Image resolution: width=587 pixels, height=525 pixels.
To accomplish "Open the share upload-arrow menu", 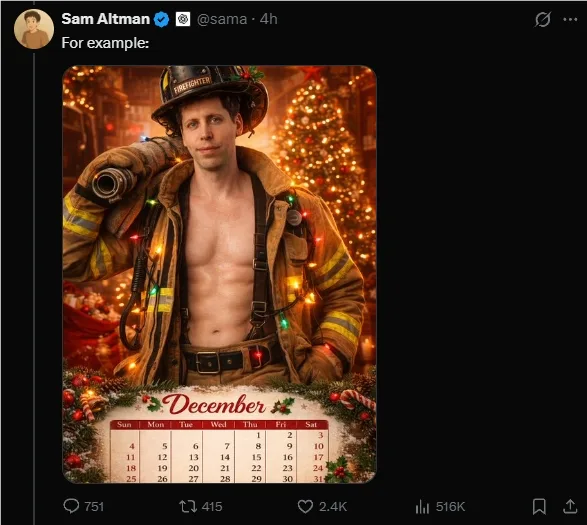I will [570, 506].
